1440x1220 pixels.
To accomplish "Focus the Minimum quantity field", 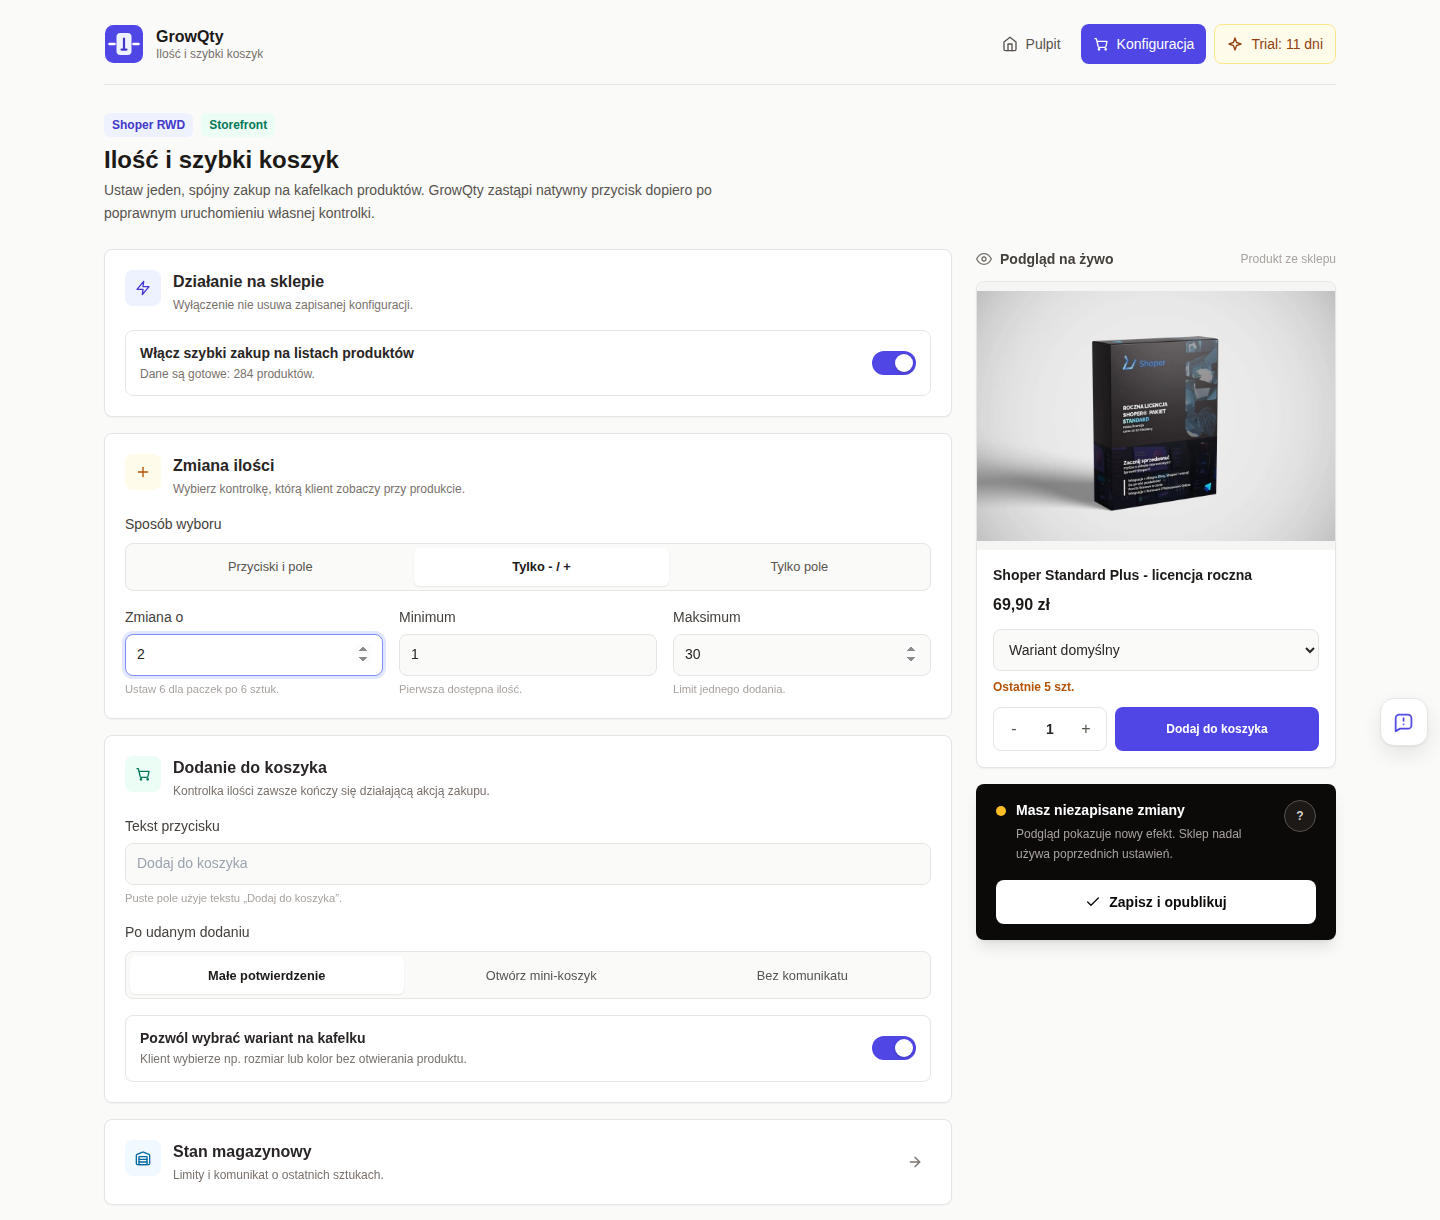I will [x=528, y=655].
